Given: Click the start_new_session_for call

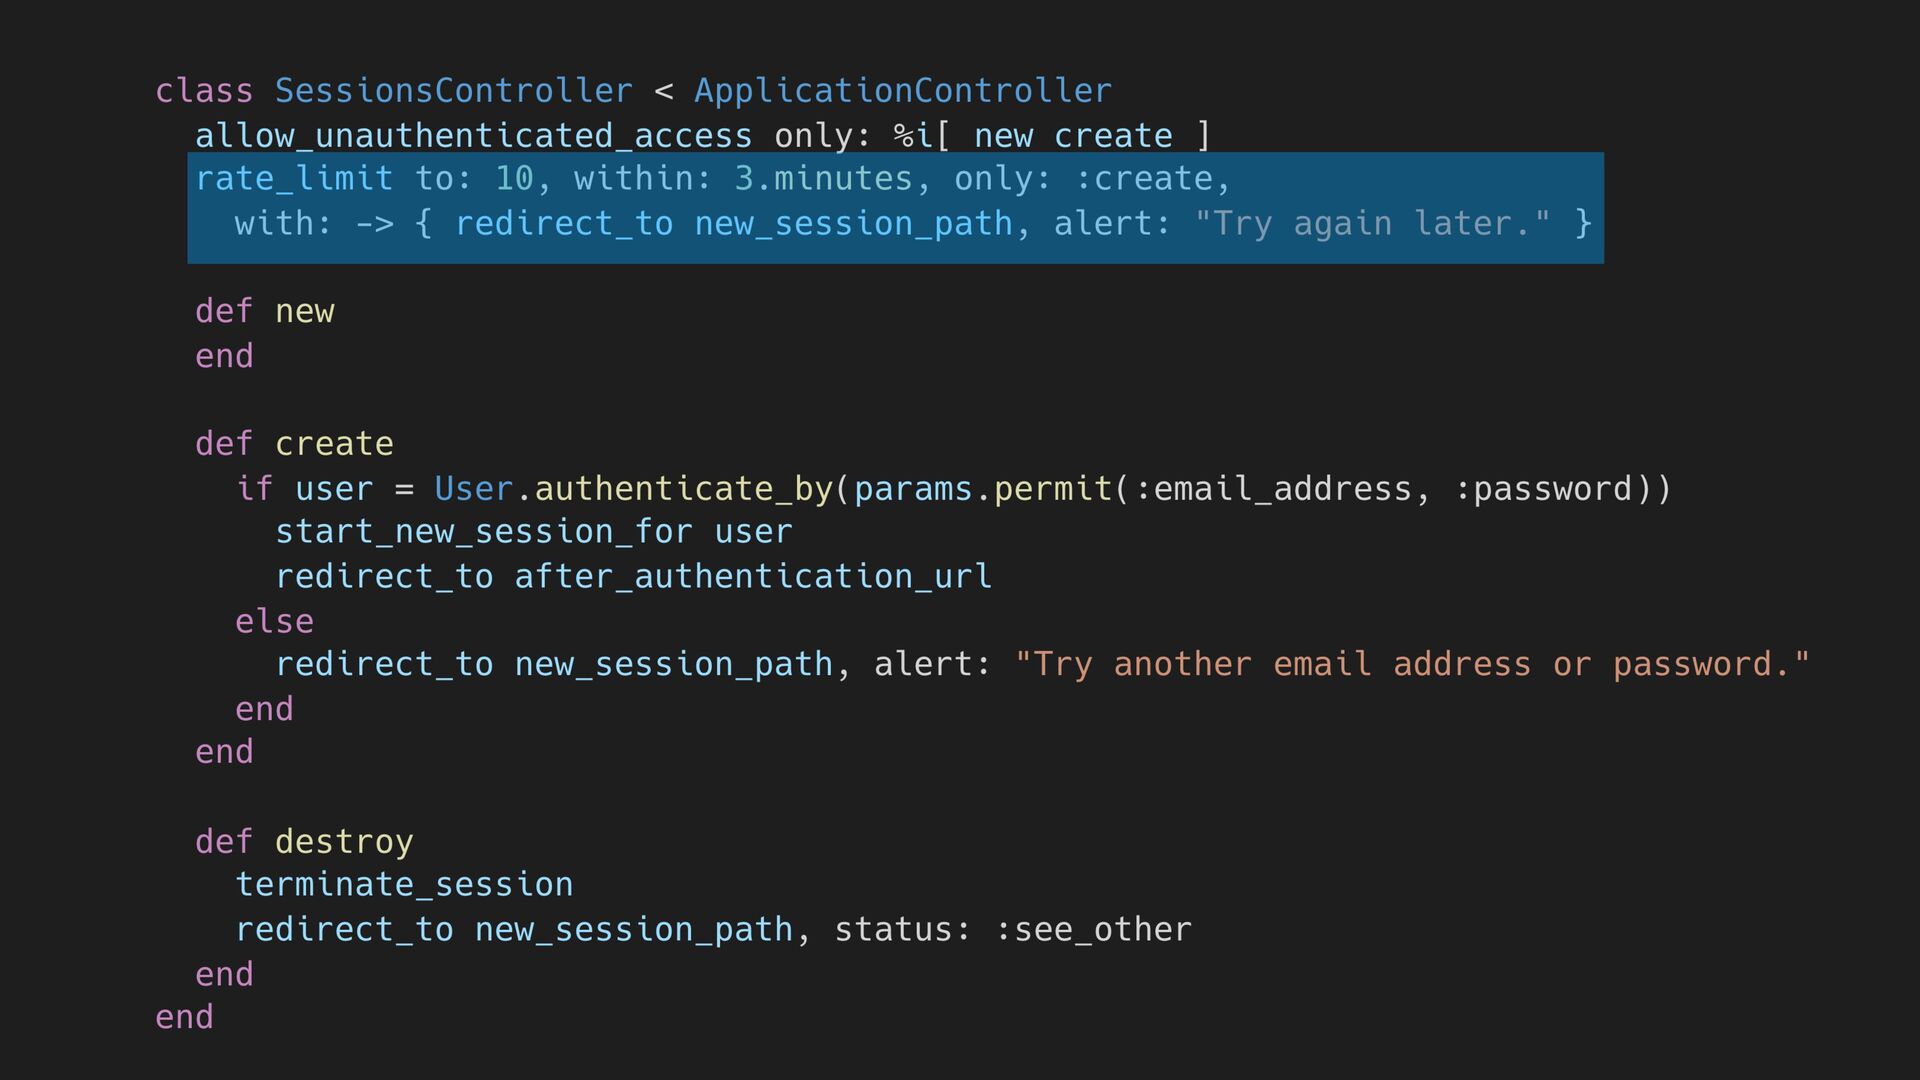Looking at the screenshot, I should pos(484,532).
